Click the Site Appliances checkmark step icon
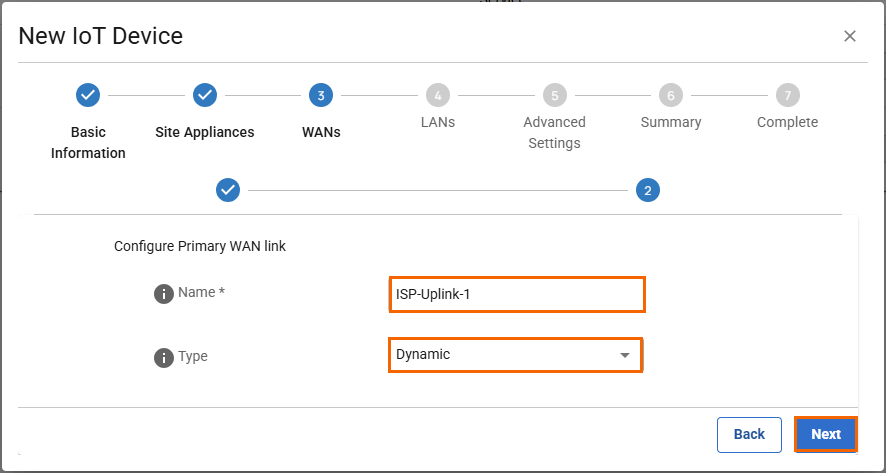This screenshot has height=473, width=886. 204,95
